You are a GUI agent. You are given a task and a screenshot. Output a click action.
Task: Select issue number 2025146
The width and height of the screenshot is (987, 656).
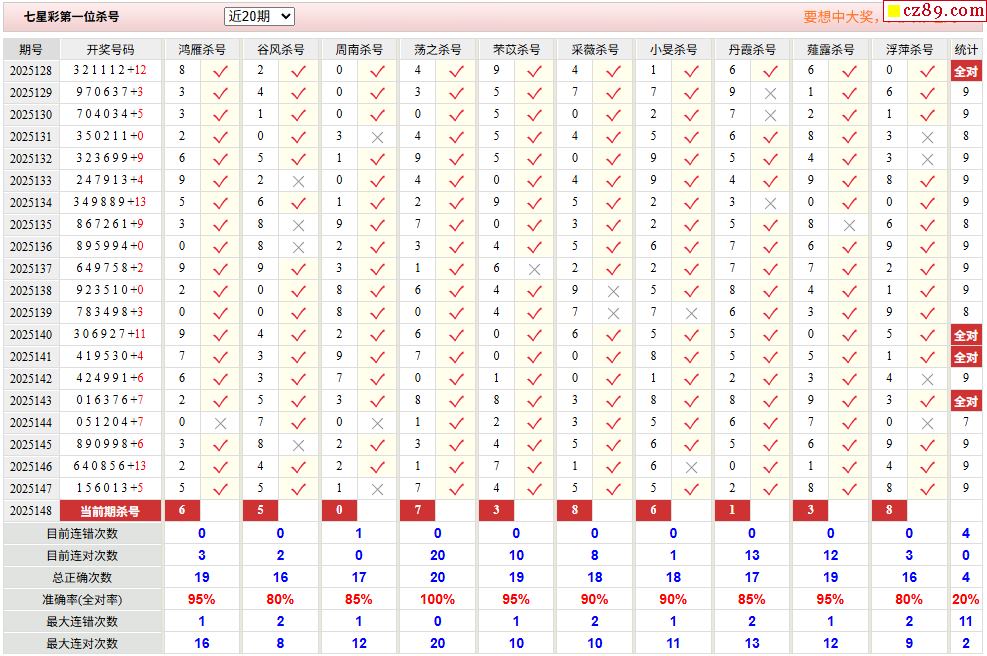click(31, 467)
